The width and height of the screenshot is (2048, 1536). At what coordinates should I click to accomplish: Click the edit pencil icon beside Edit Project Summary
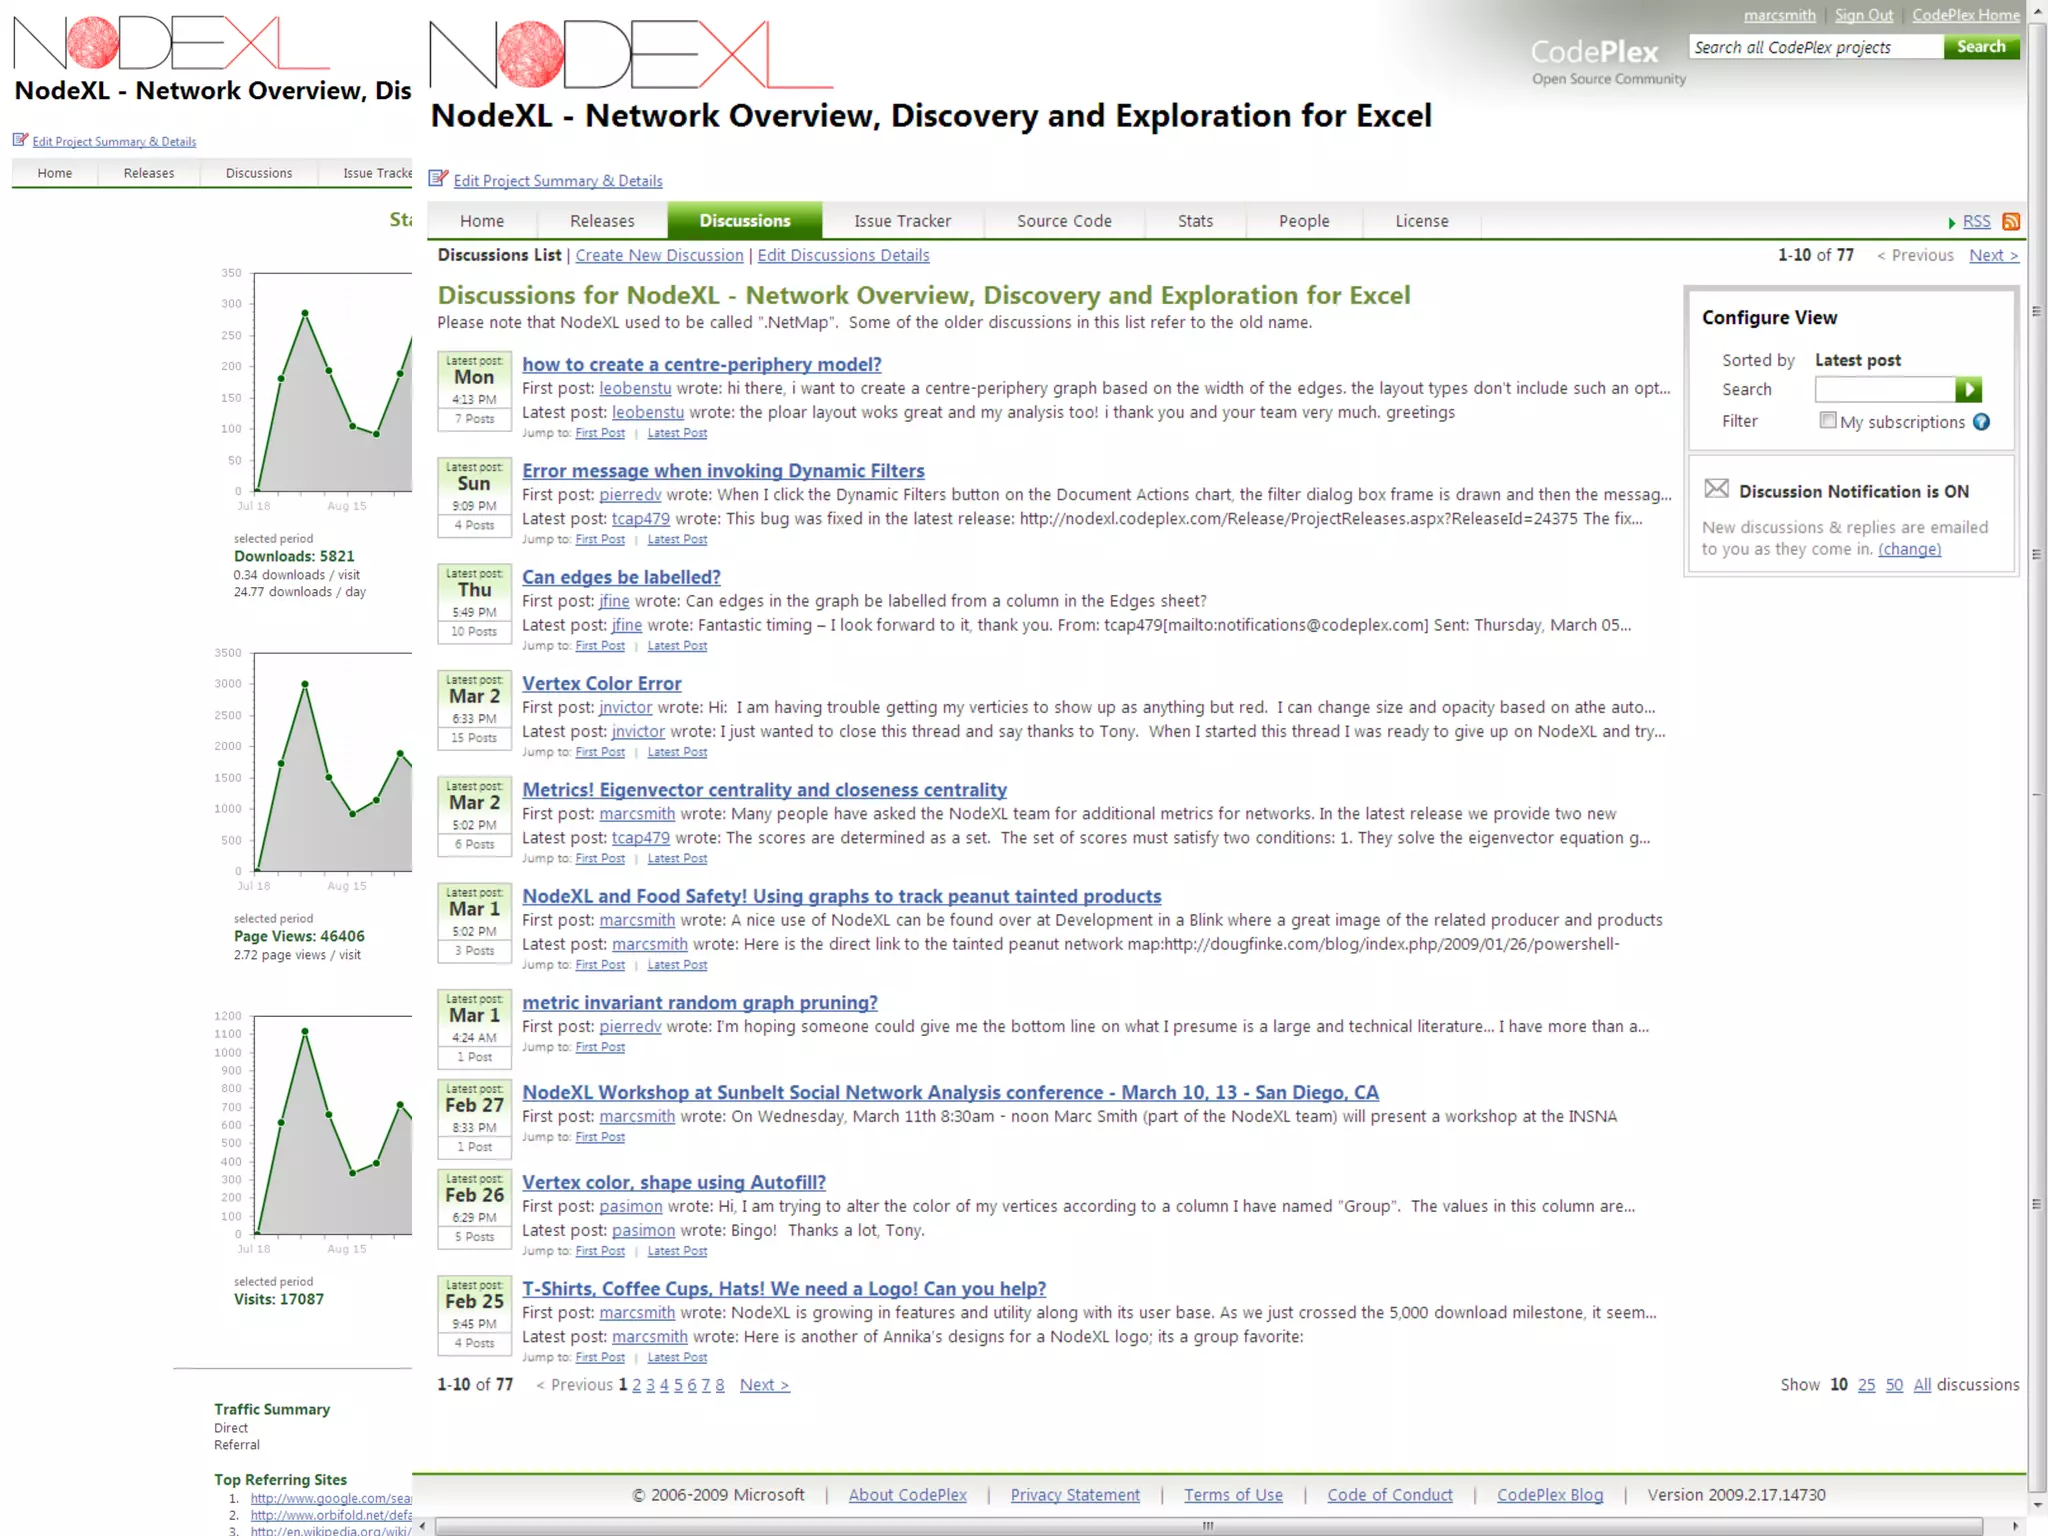pos(438,179)
